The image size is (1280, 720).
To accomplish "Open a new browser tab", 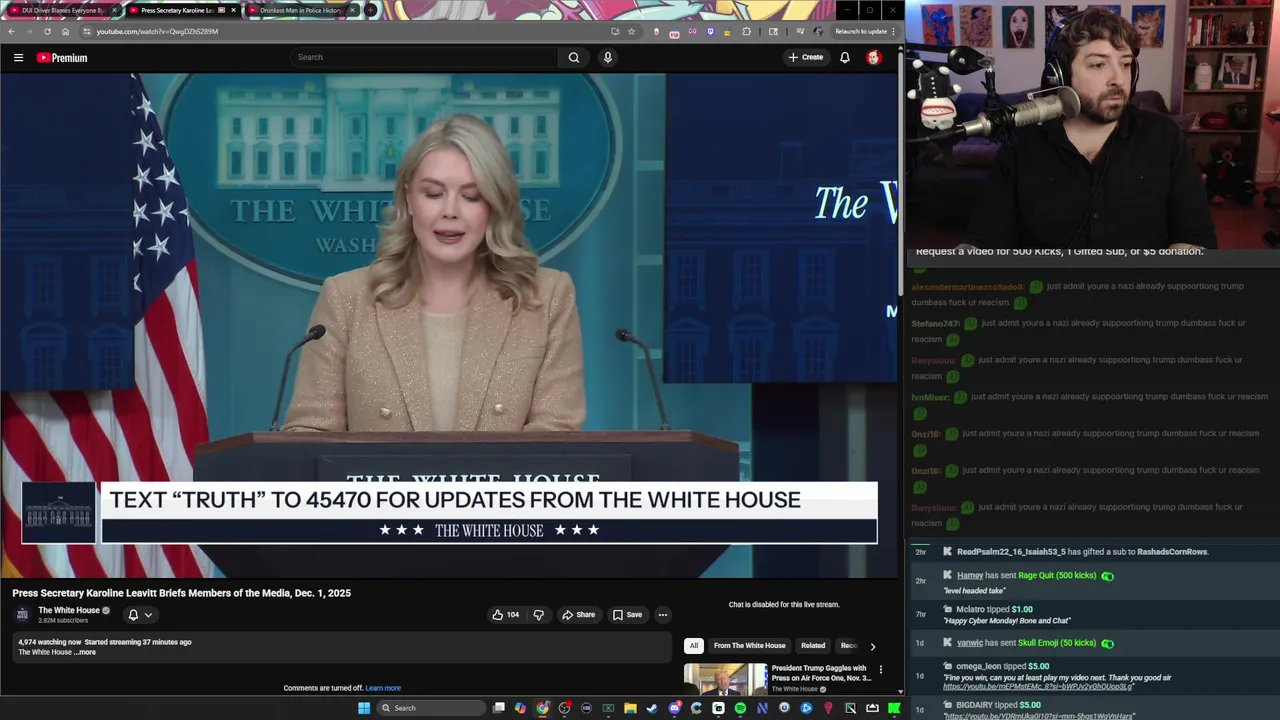I will (370, 10).
